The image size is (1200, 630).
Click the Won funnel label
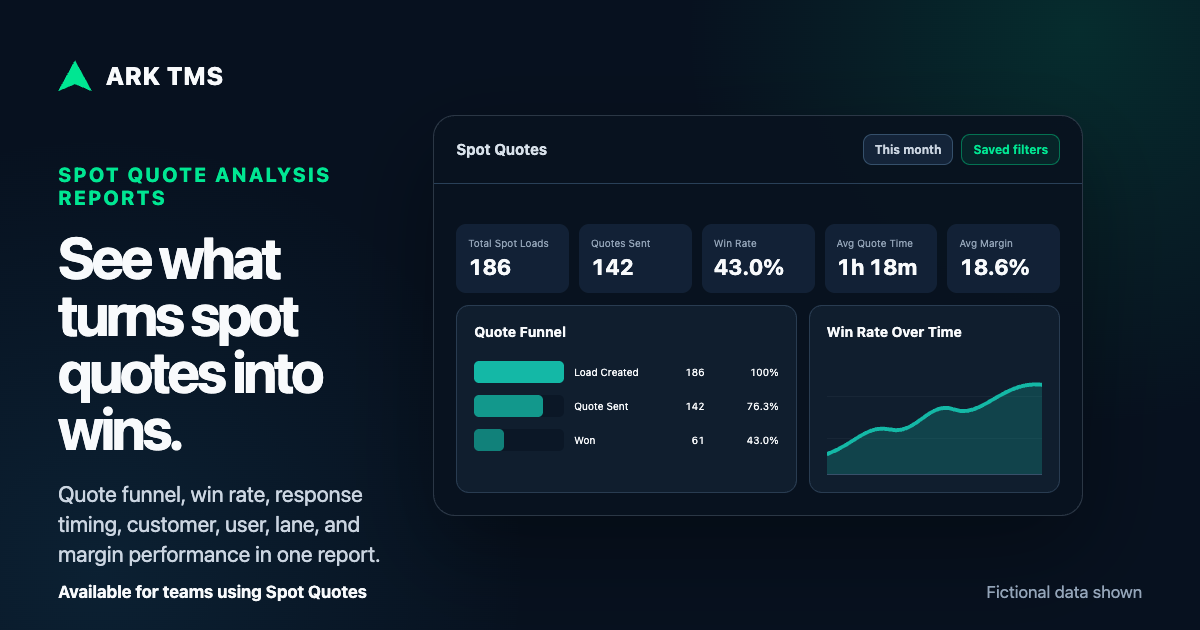(584, 440)
